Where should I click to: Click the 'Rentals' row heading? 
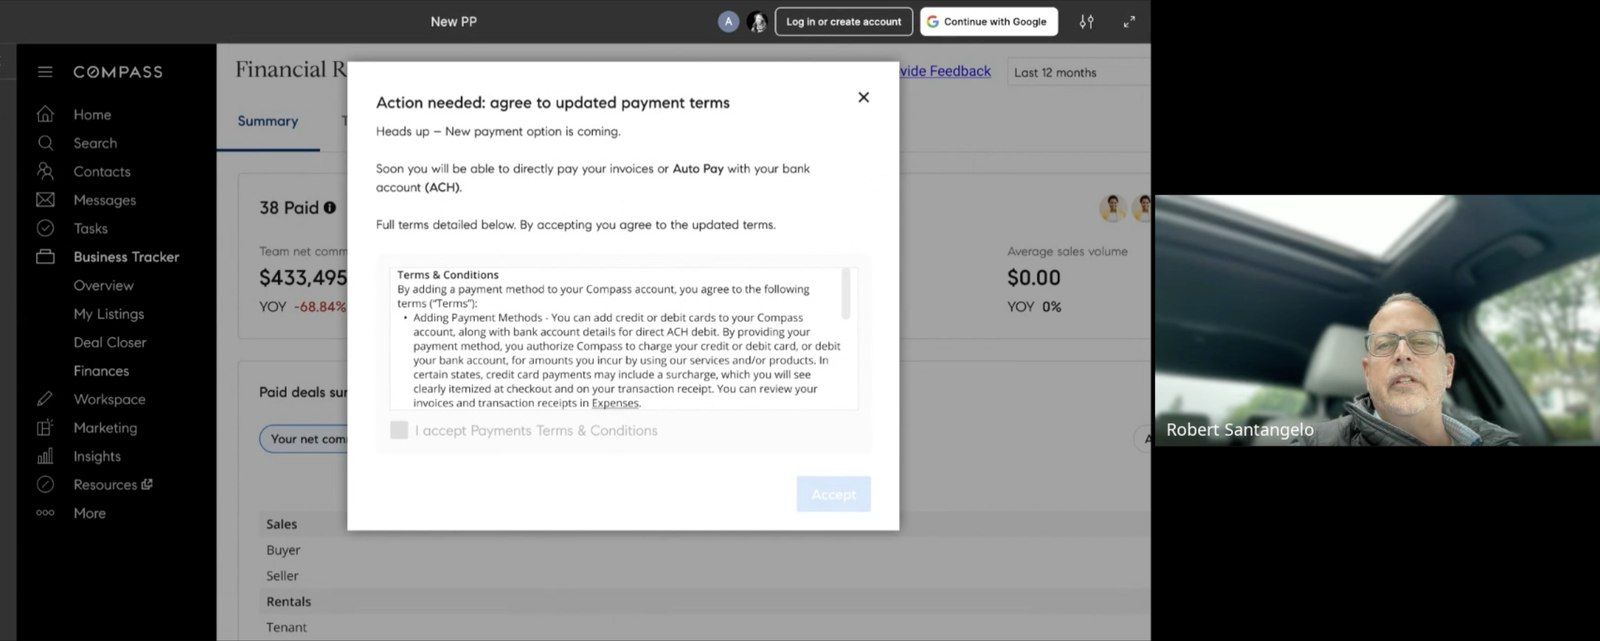click(288, 602)
